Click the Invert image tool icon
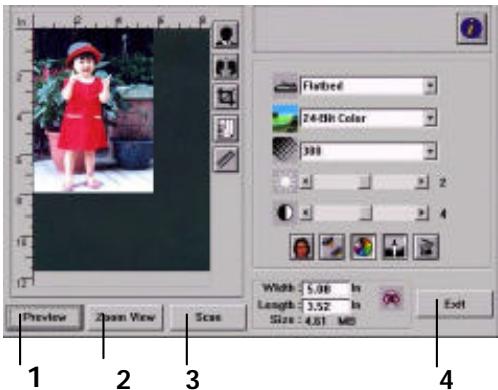 pos(226,35)
